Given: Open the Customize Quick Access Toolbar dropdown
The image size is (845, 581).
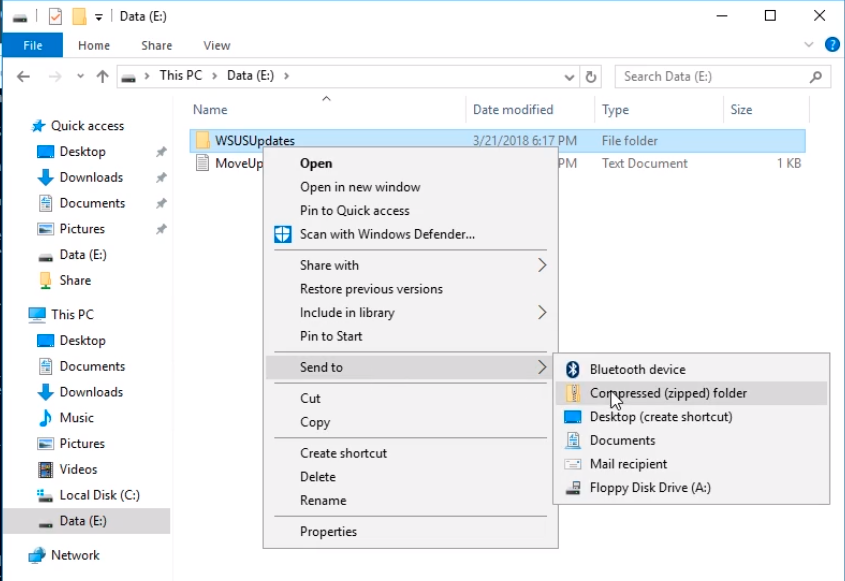Looking at the screenshot, I should tap(99, 17).
